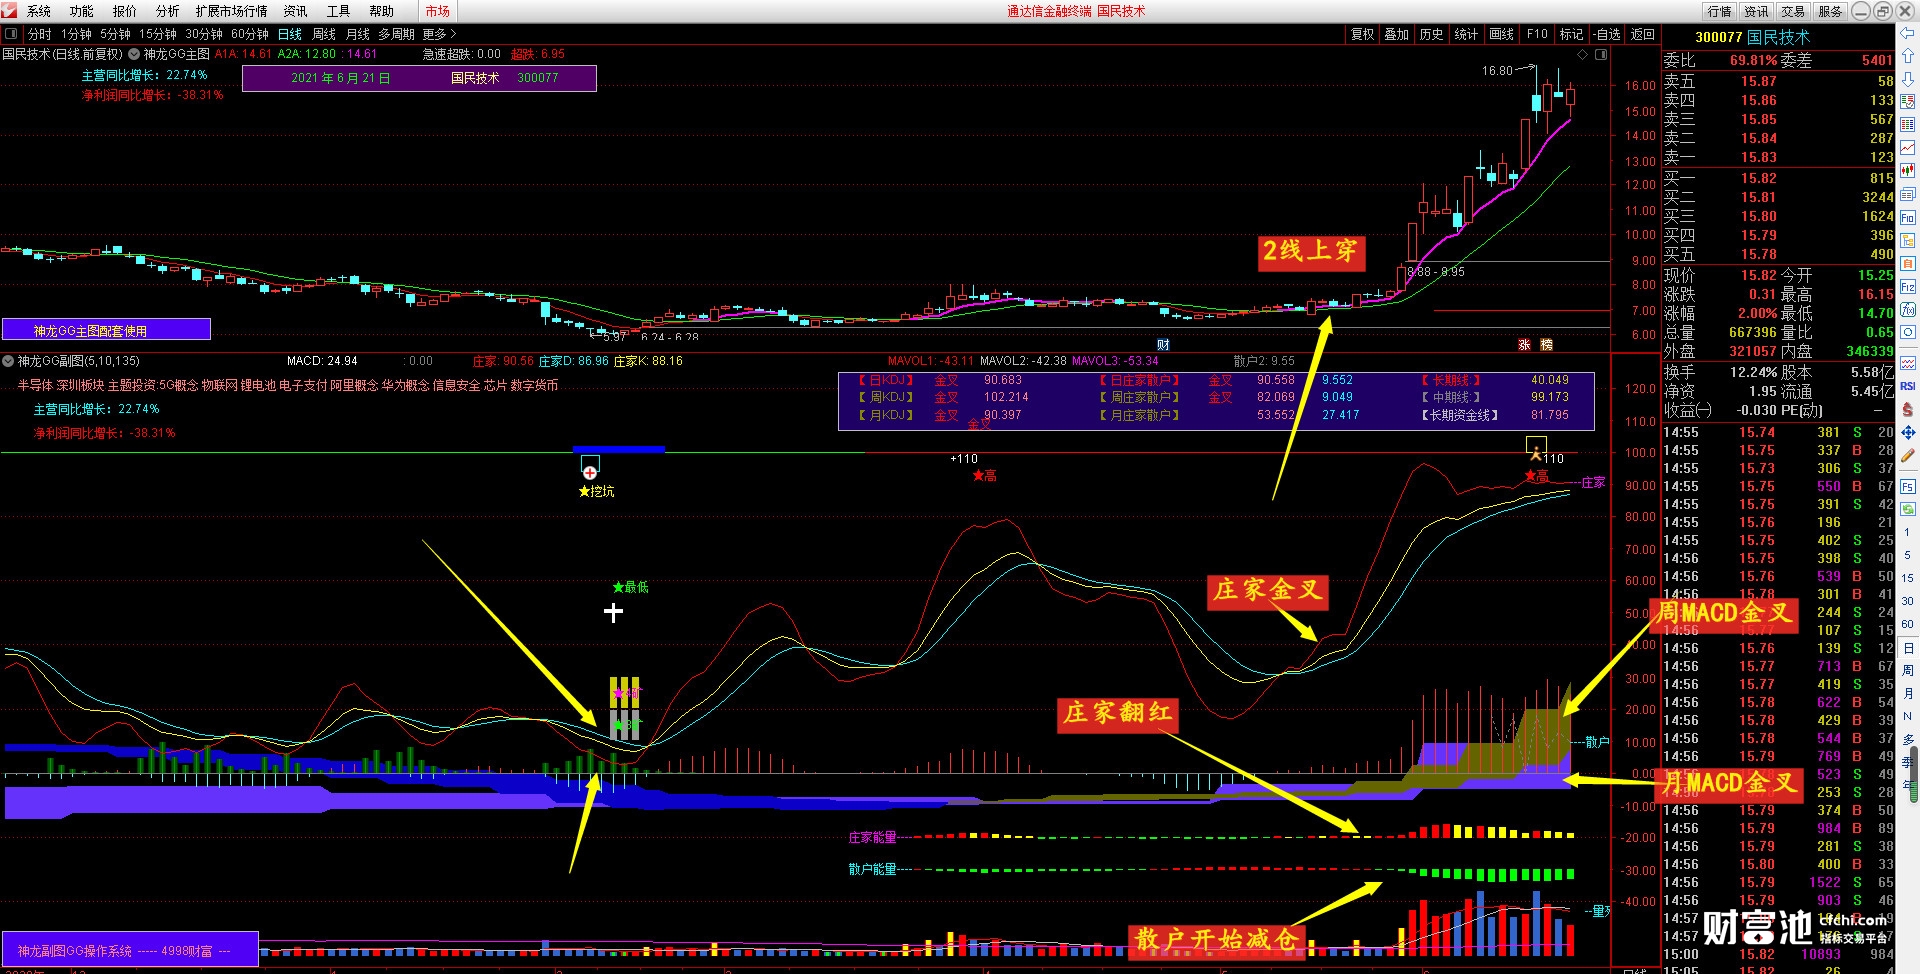This screenshot has width=1920, height=974.
Task: Click the application logo at top left
Action: pyautogui.click(x=9, y=10)
